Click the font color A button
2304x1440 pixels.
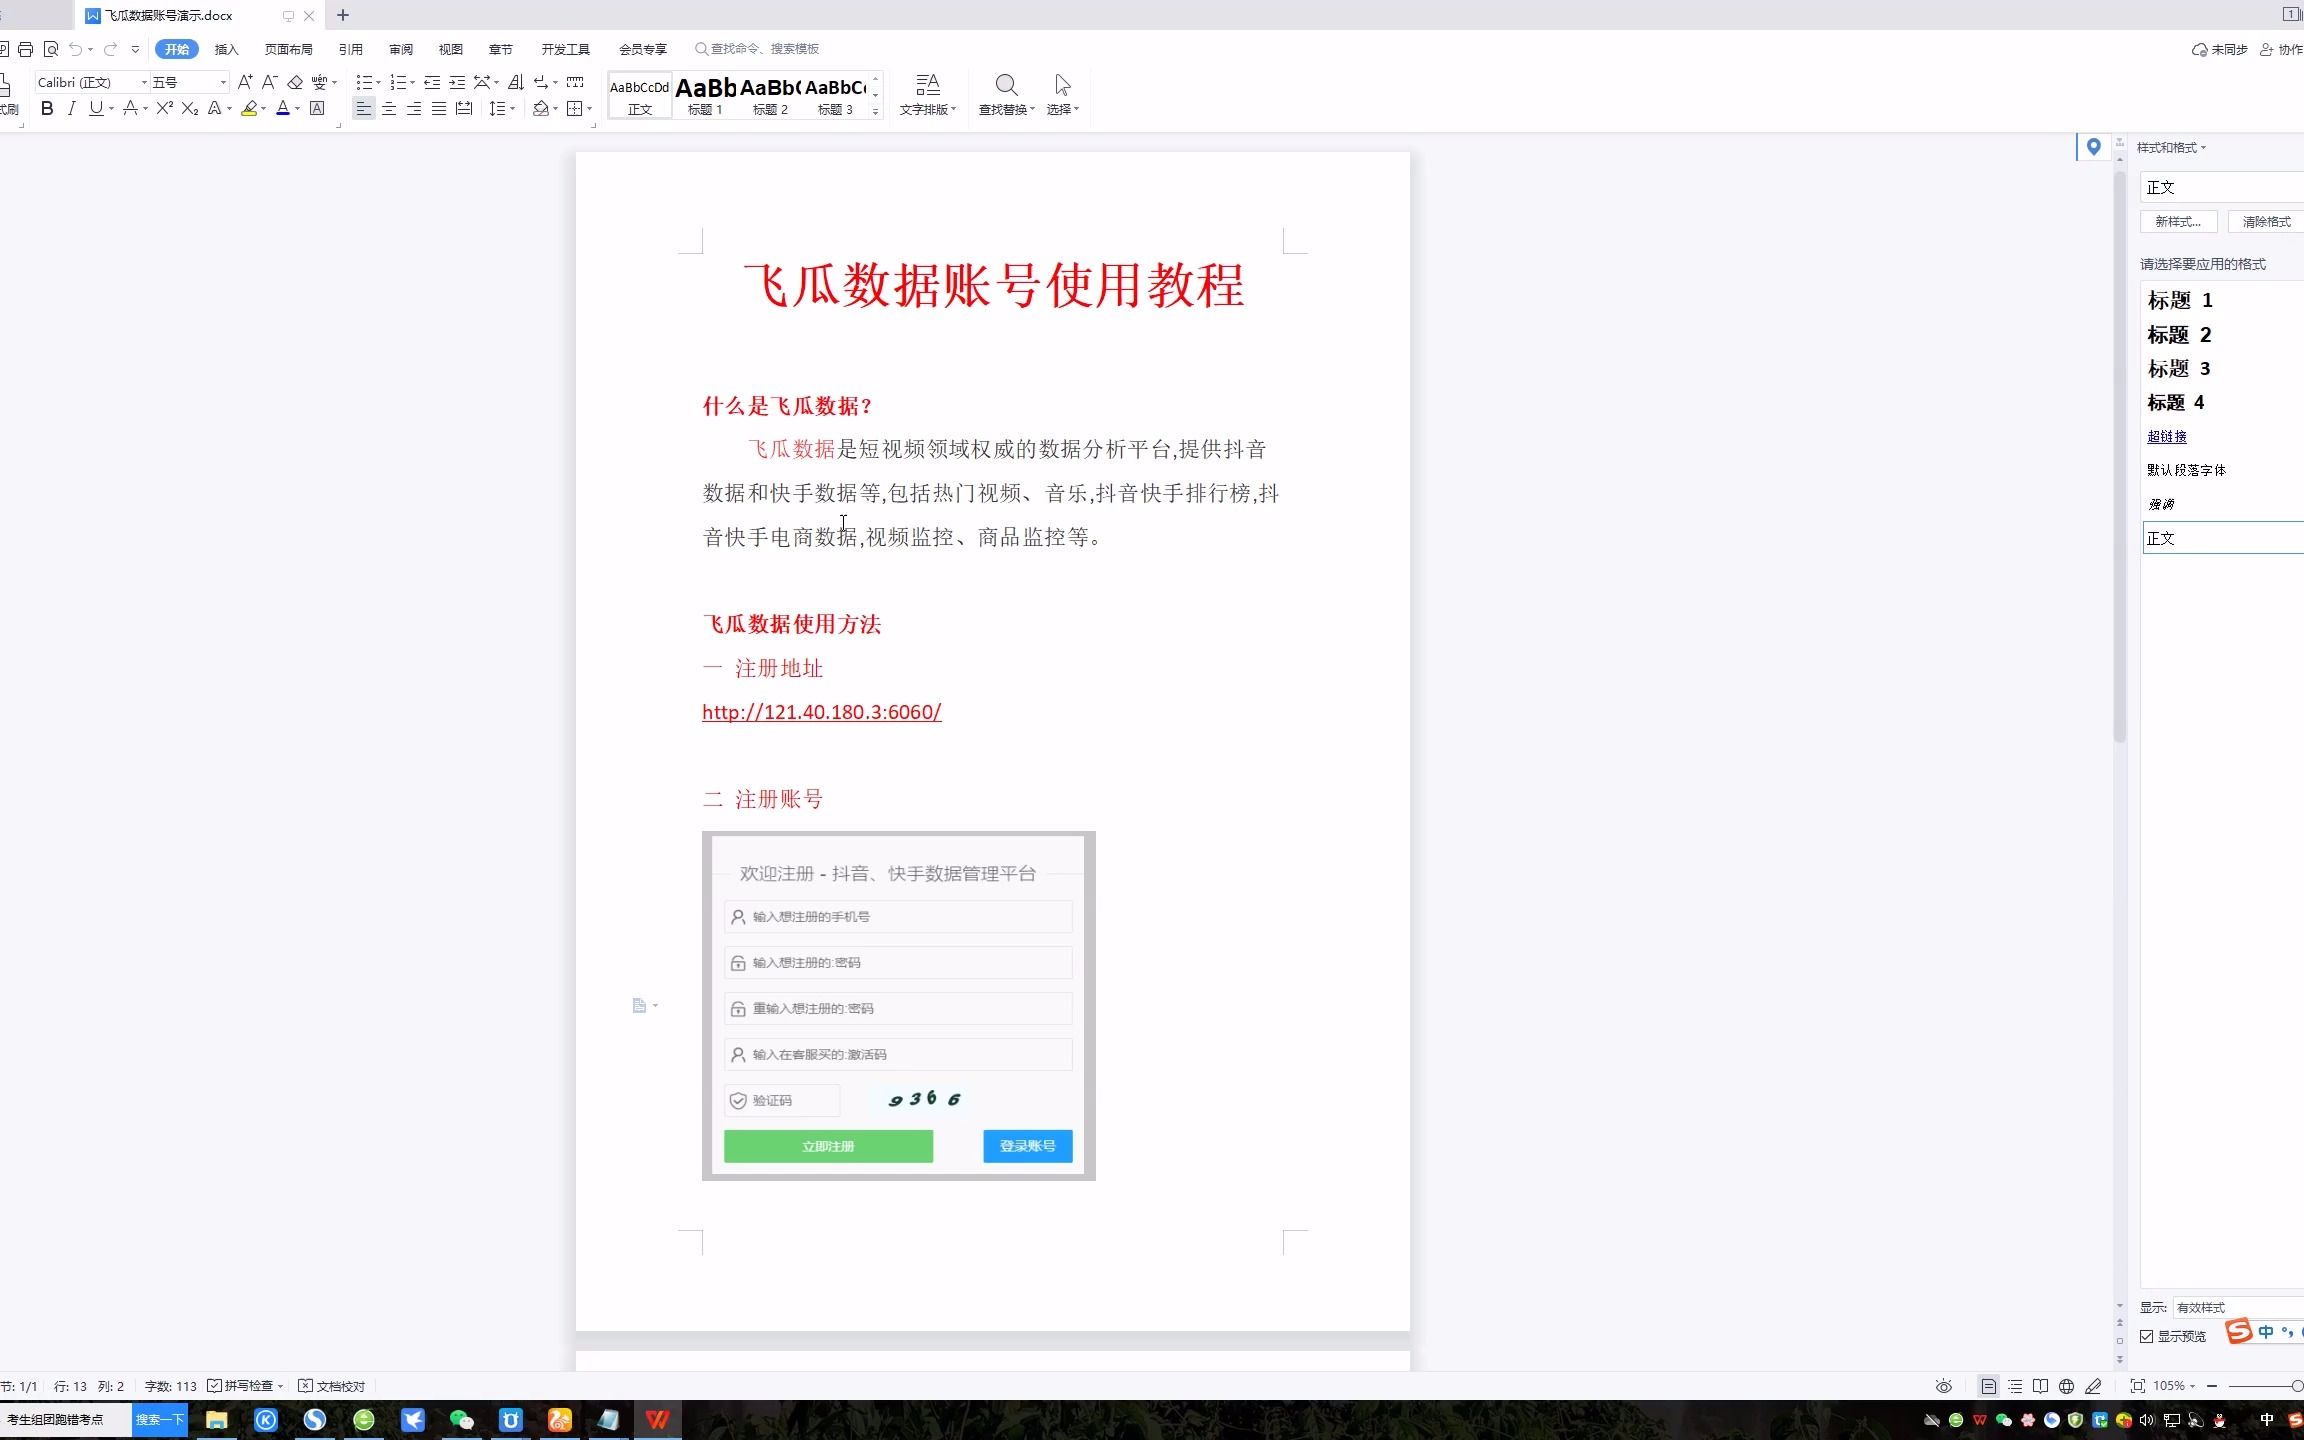283,108
